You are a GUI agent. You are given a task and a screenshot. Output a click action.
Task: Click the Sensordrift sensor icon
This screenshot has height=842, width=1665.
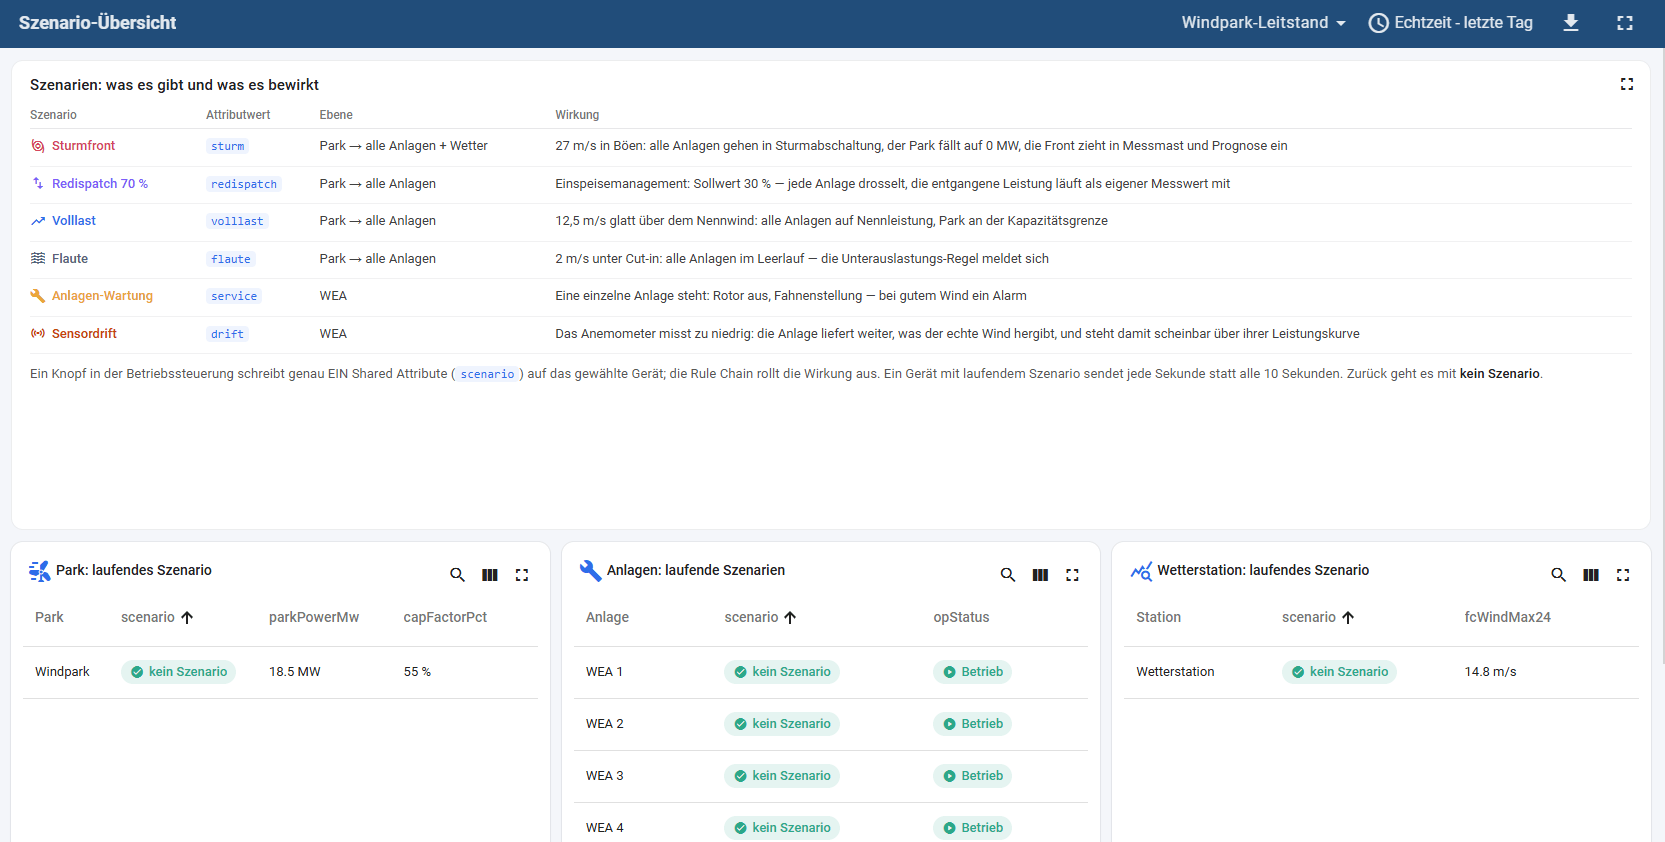click(x=38, y=334)
